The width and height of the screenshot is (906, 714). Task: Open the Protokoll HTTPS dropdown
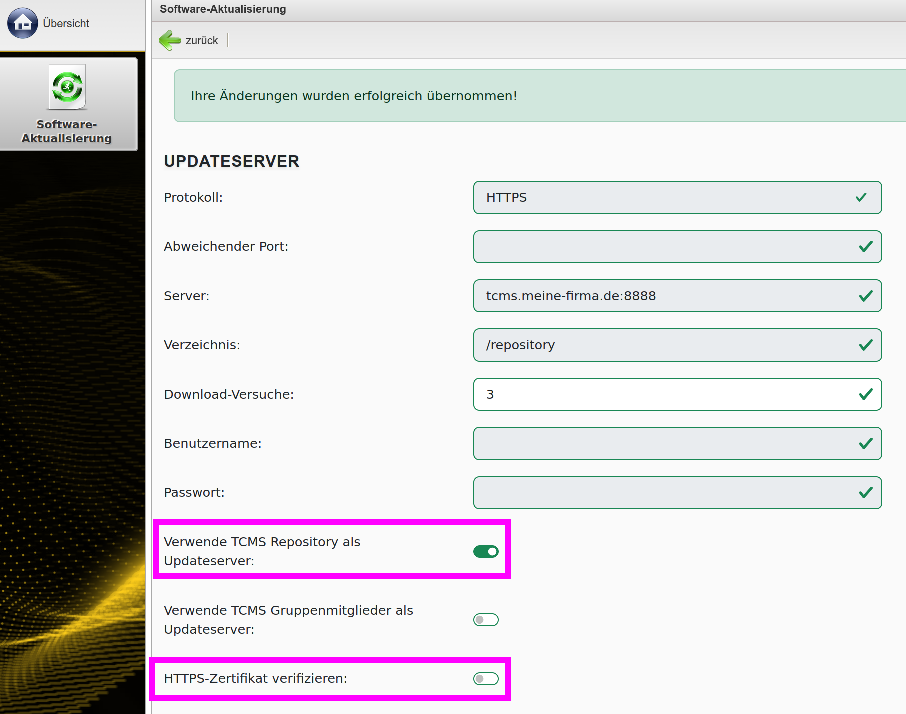[677, 198]
